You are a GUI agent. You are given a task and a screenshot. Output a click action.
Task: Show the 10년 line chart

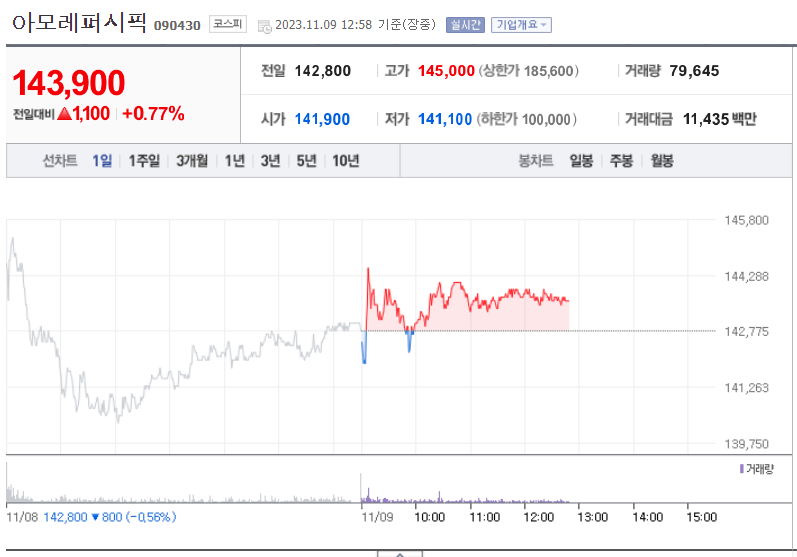coord(346,161)
